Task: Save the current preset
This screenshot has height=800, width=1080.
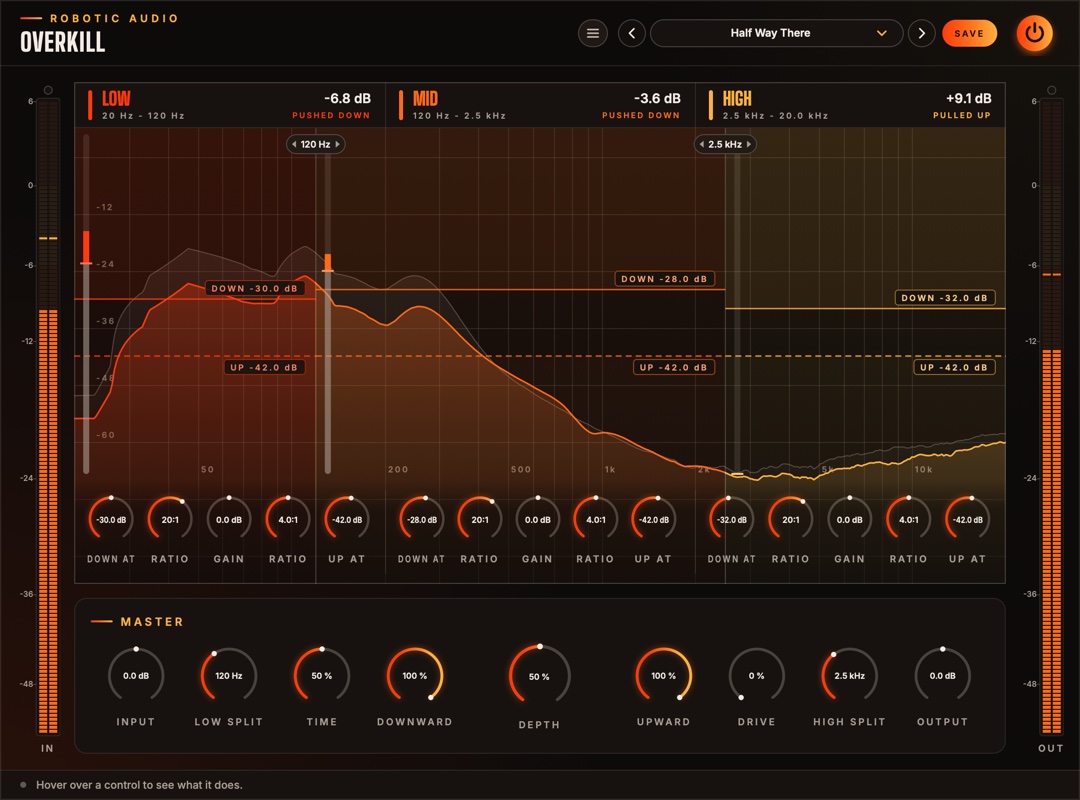Action: click(x=969, y=33)
